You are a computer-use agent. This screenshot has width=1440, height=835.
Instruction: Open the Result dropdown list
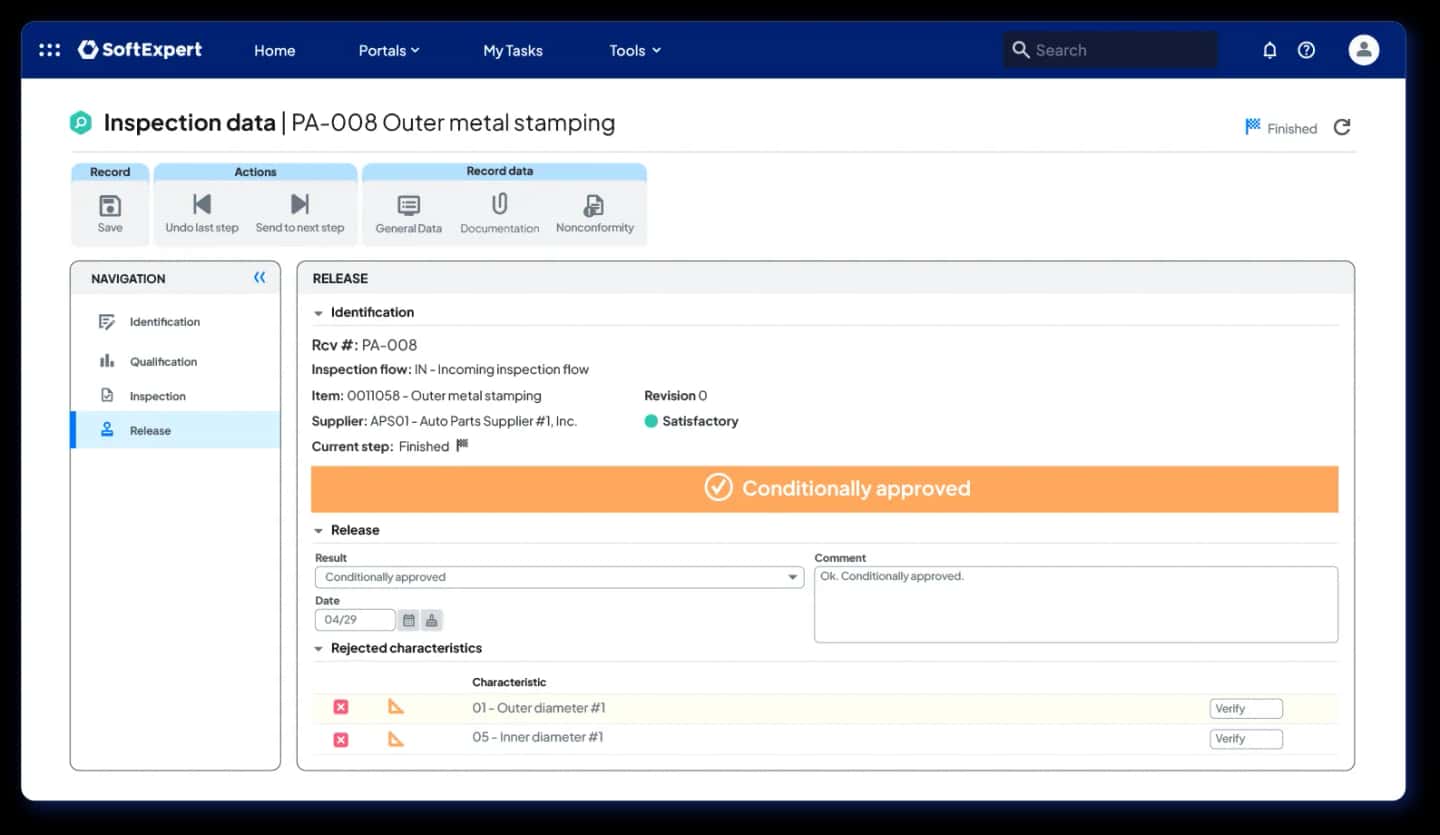point(559,577)
